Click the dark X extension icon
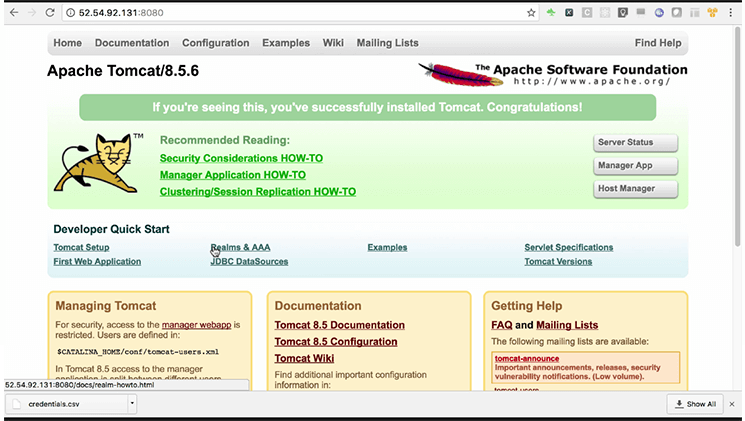Image resolution: width=745 pixels, height=421 pixels. point(569,13)
